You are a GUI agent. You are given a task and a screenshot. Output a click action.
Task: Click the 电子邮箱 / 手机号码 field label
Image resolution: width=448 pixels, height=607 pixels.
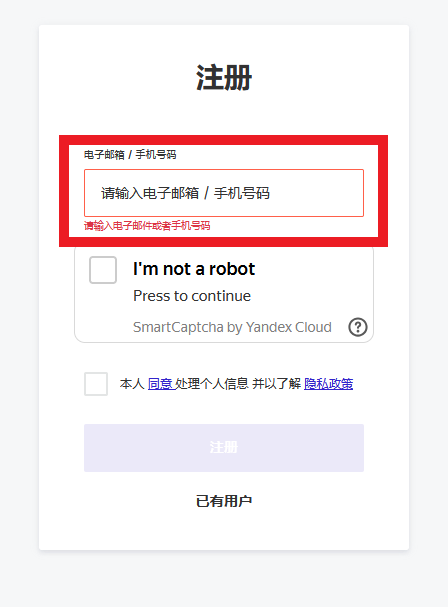130,155
